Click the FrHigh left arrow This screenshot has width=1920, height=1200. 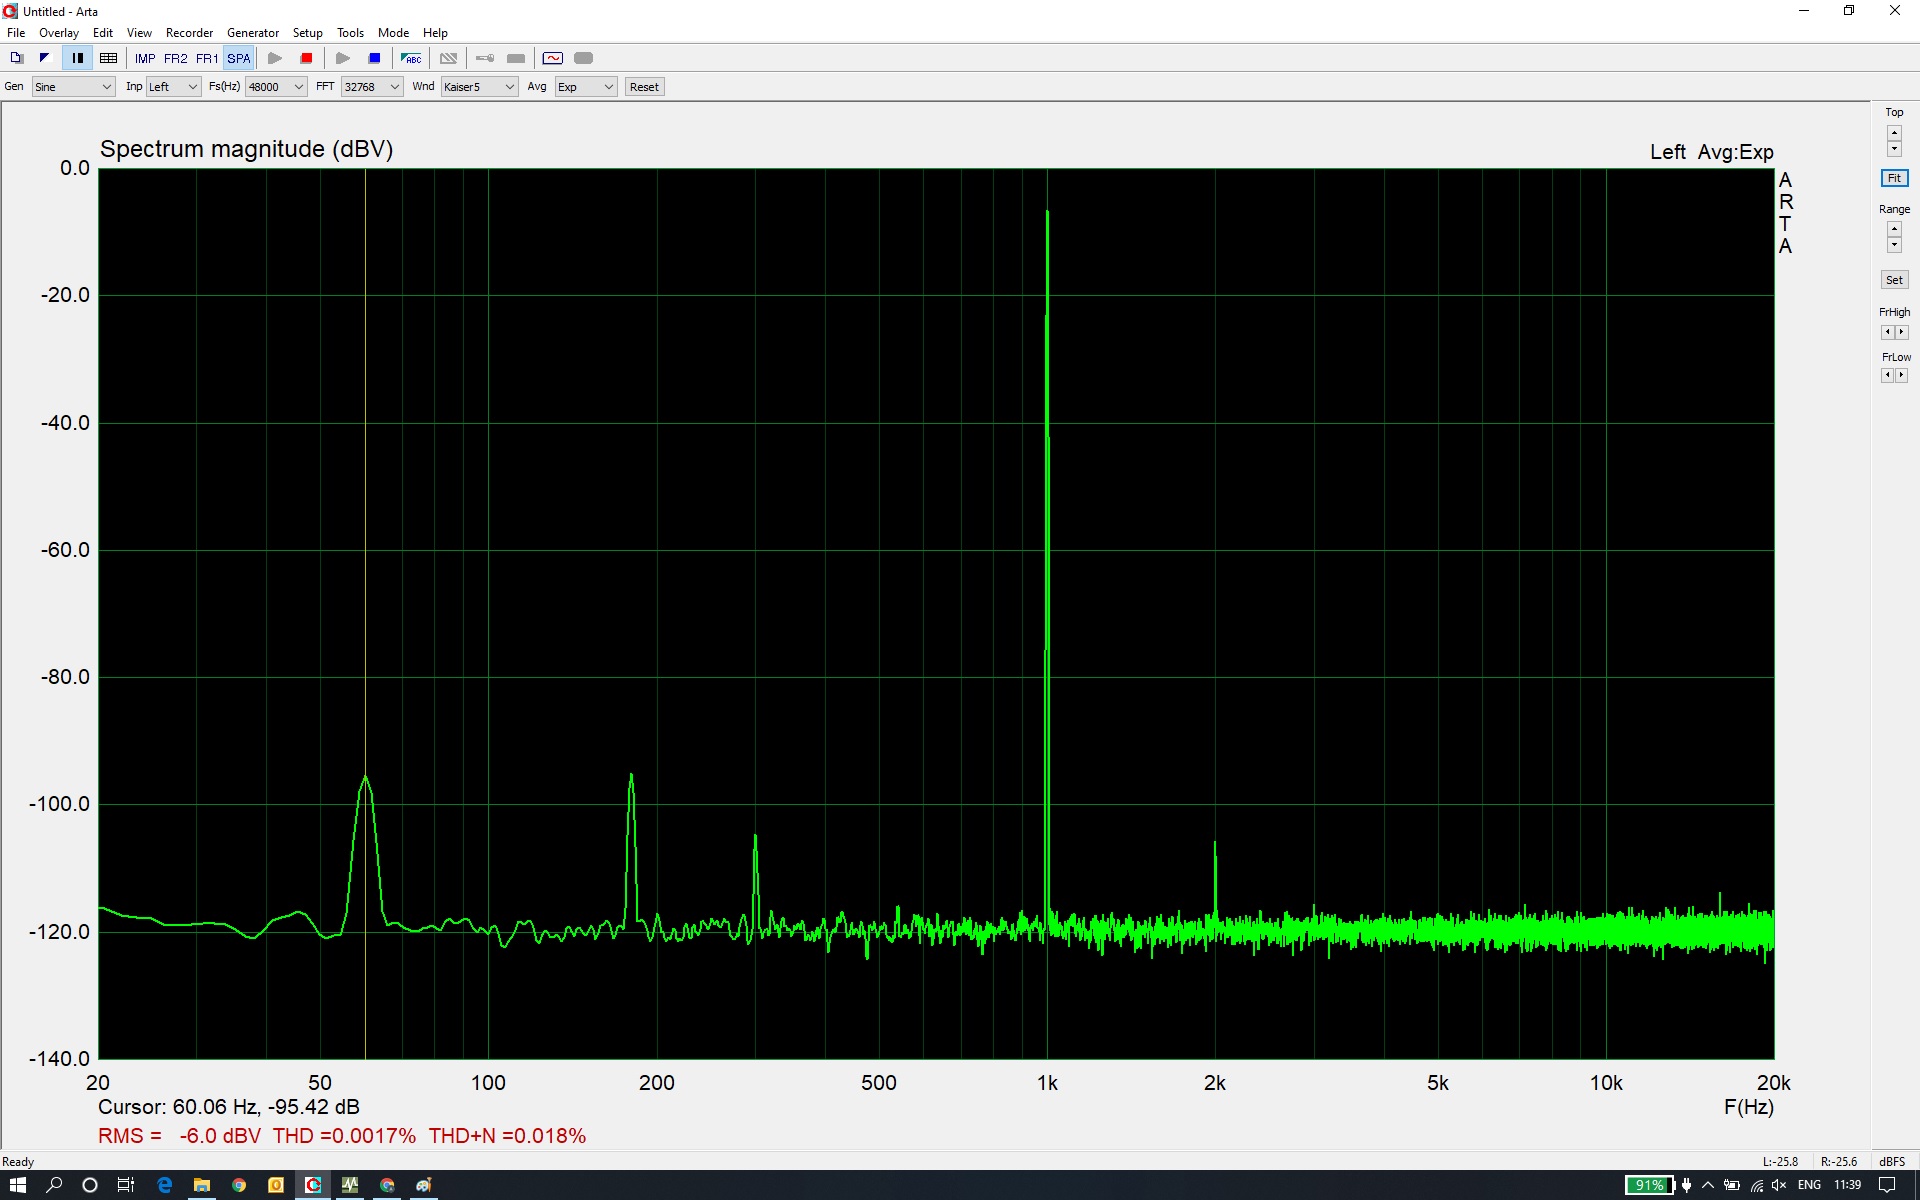(1887, 332)
